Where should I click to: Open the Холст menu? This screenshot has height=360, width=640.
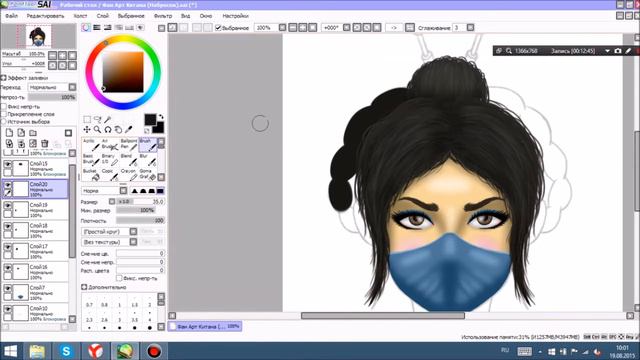coord(80,16)
